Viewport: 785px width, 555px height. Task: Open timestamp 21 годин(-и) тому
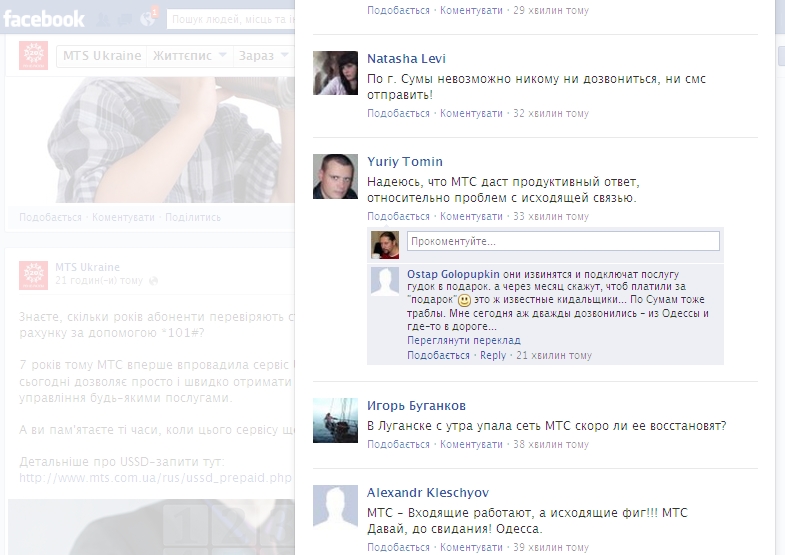[x=99, y=281]
